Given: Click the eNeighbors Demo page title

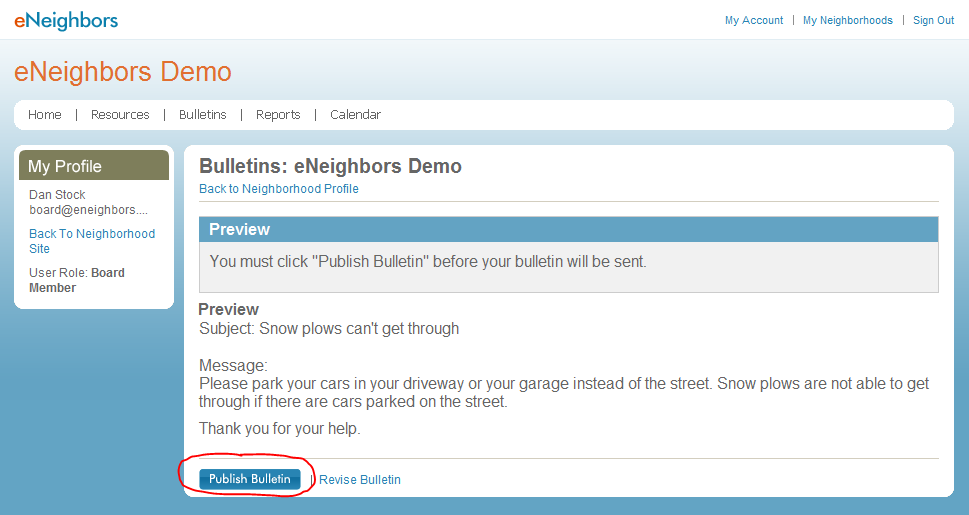Looking at the screenshot, I should coord(123,72).
